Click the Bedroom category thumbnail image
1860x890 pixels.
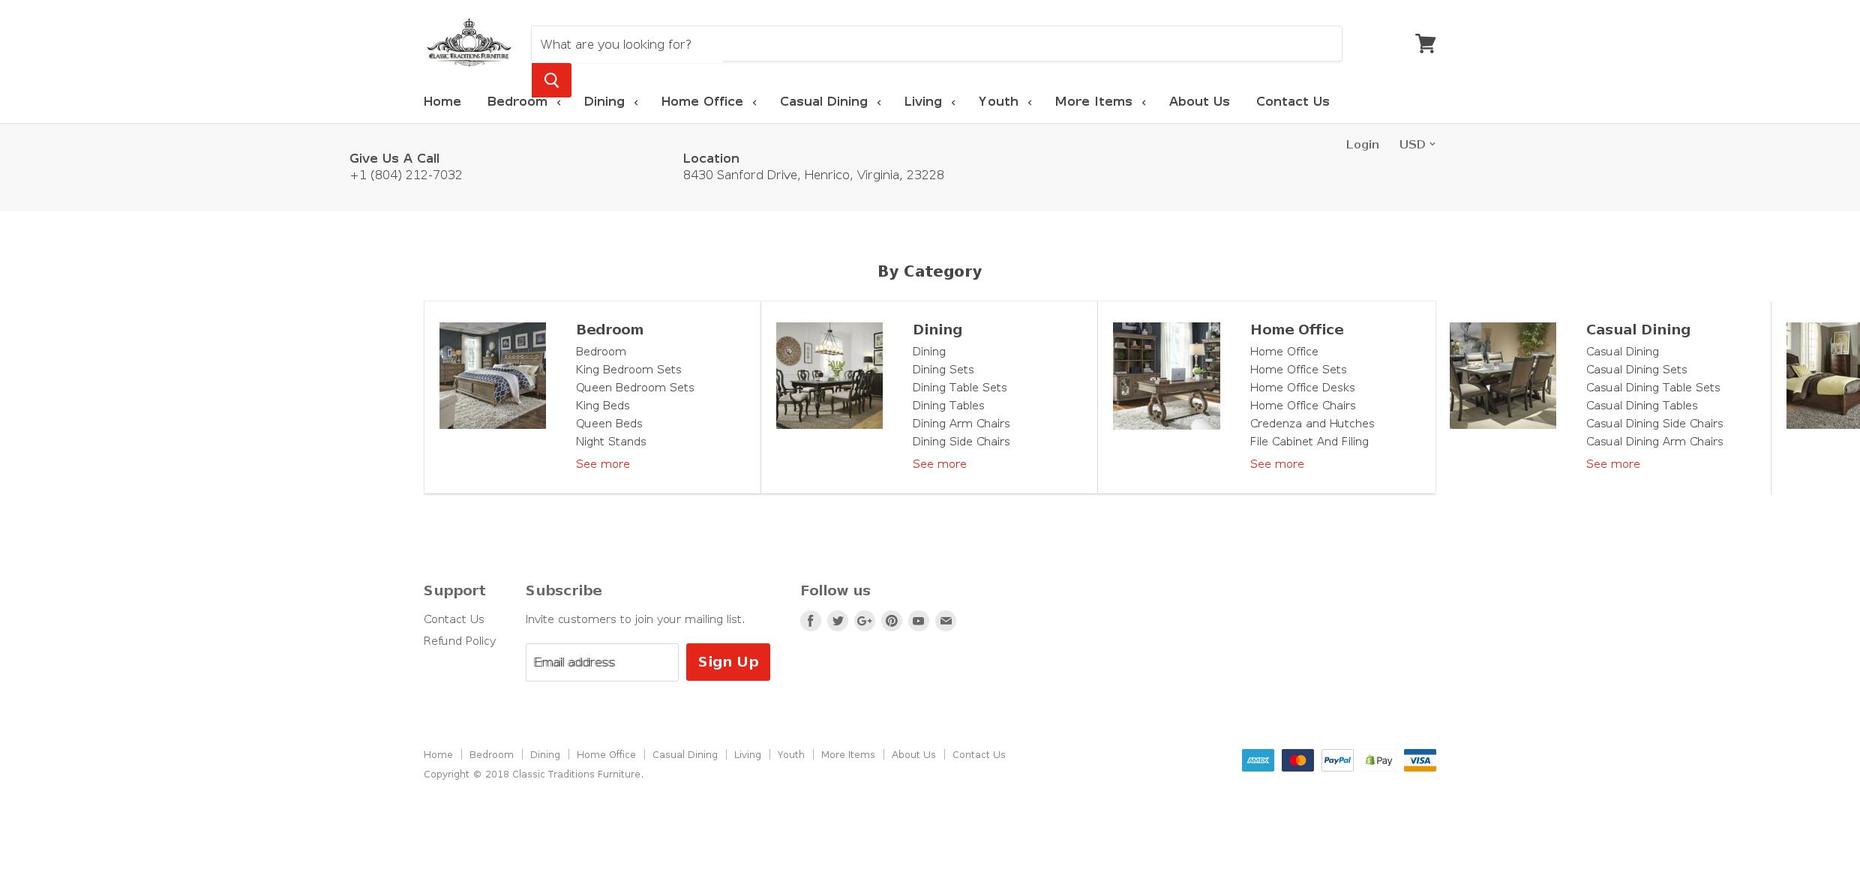pyautogui.click(x=492, y=376)
